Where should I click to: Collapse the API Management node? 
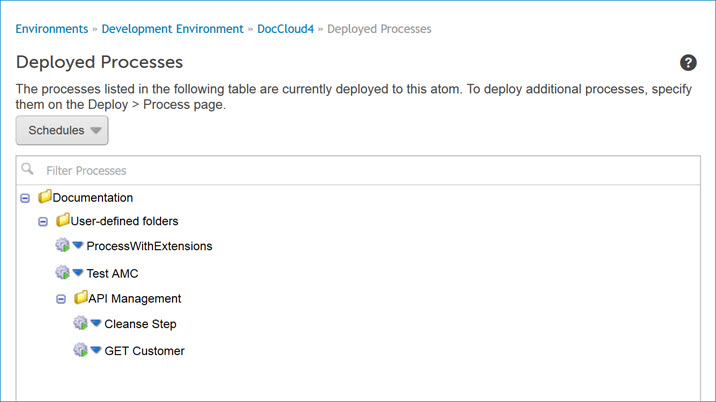(x=61, y=299)
